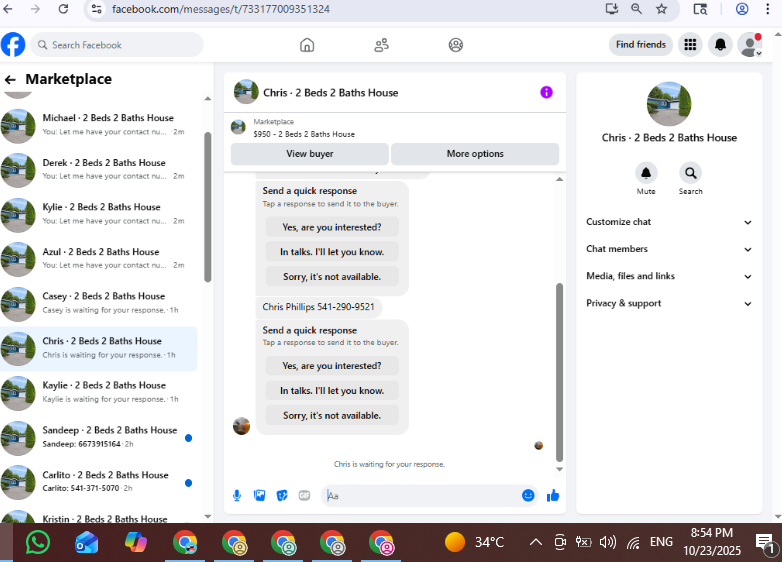Open notifications bell in Facebook header
The width and height of the screenshot is (782, 562).
point(720,45)
